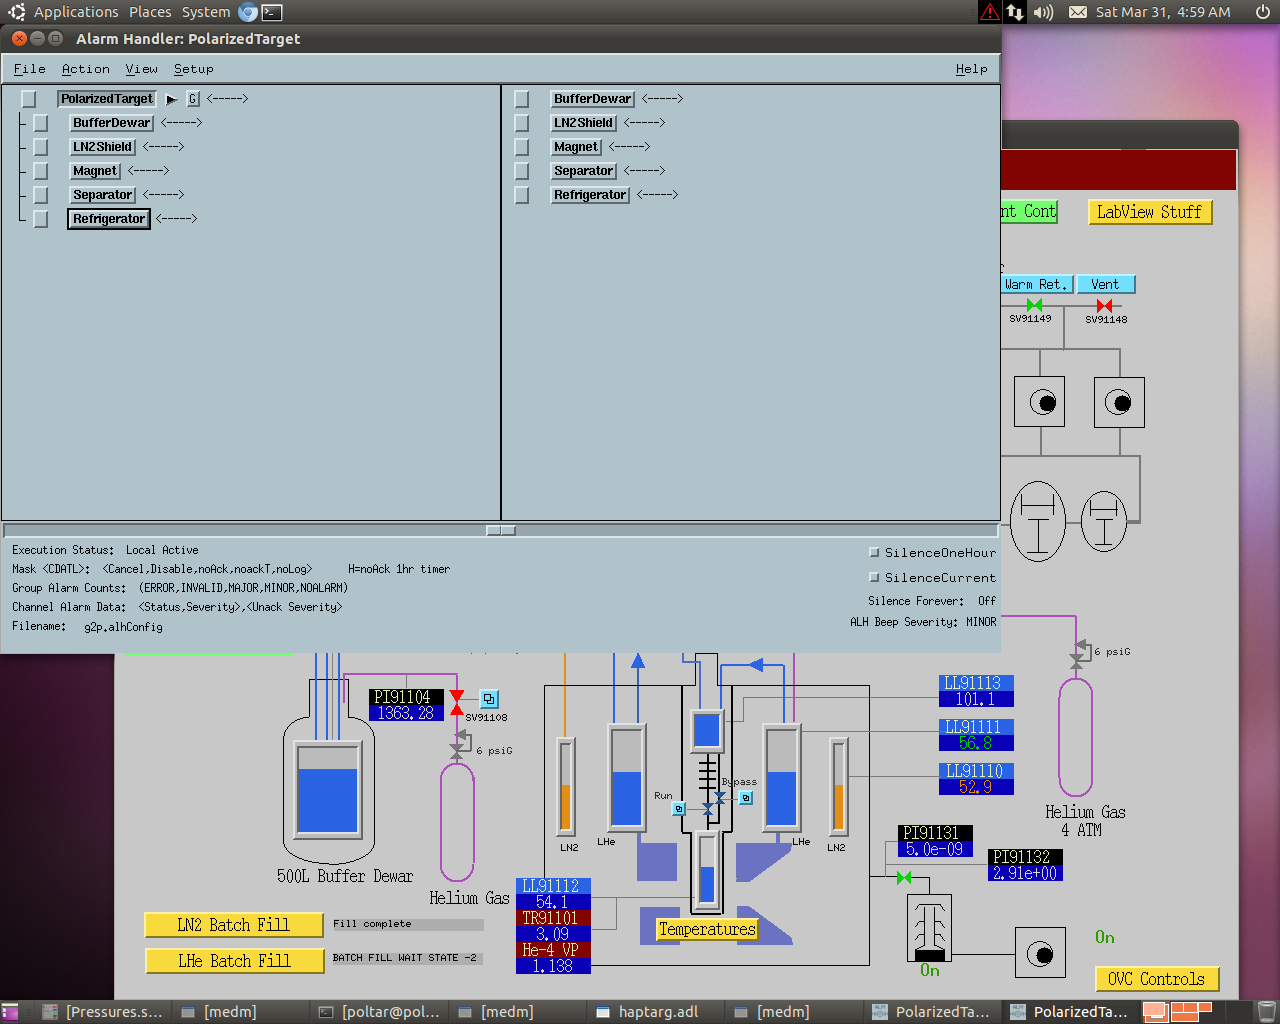The width and height of the screenshot is (1280, 1024).
Task: Open the Help menu
Action: (971, 69)
